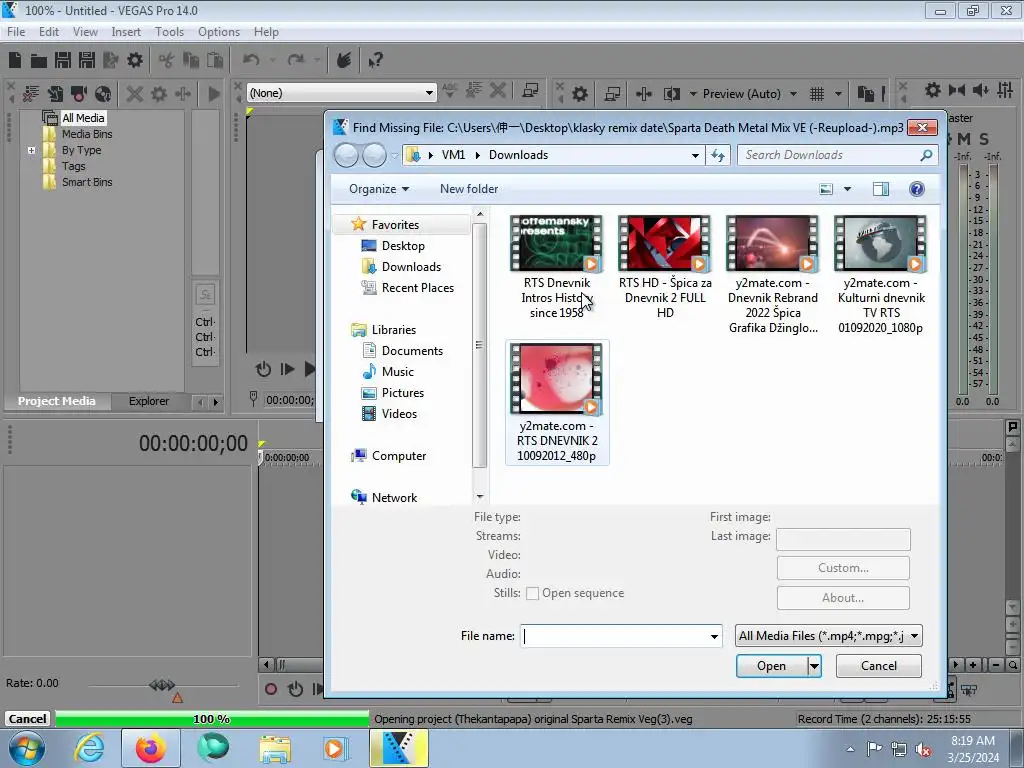
Task: Click the Redo arrow icon
Action: click(296, 60)
